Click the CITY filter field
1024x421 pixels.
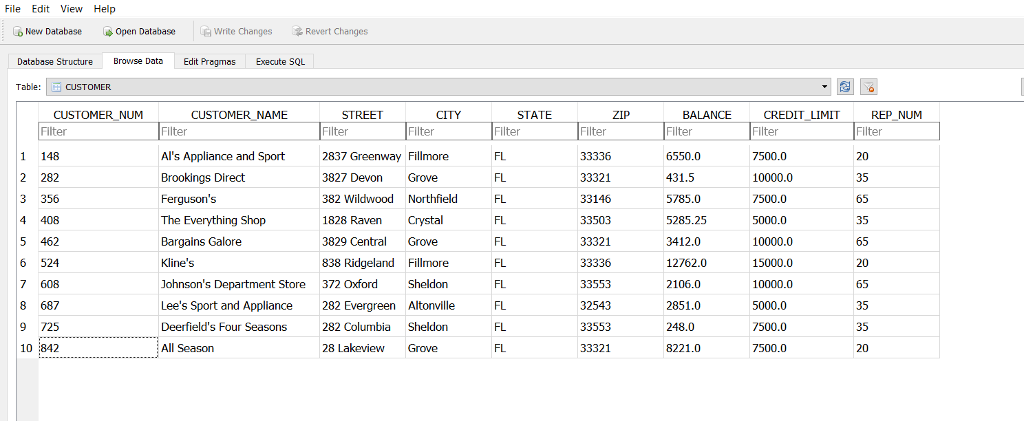[x=449, y=131]
